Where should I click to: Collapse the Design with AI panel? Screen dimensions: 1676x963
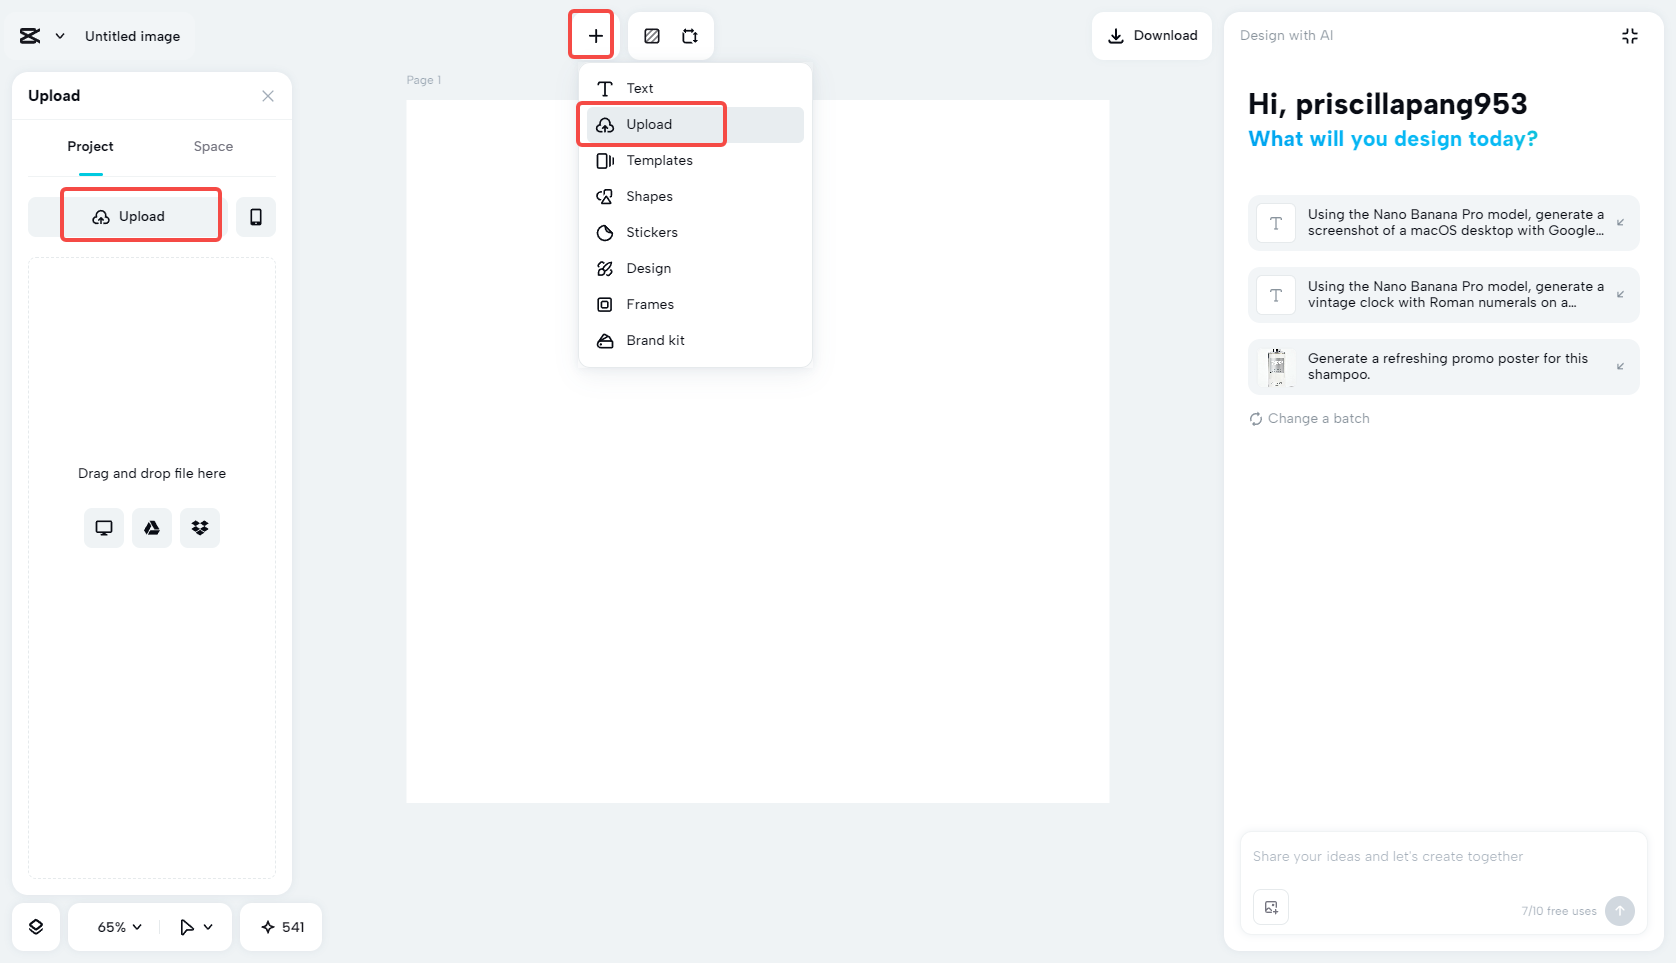pyautogui.click(x=1629, y=35)
